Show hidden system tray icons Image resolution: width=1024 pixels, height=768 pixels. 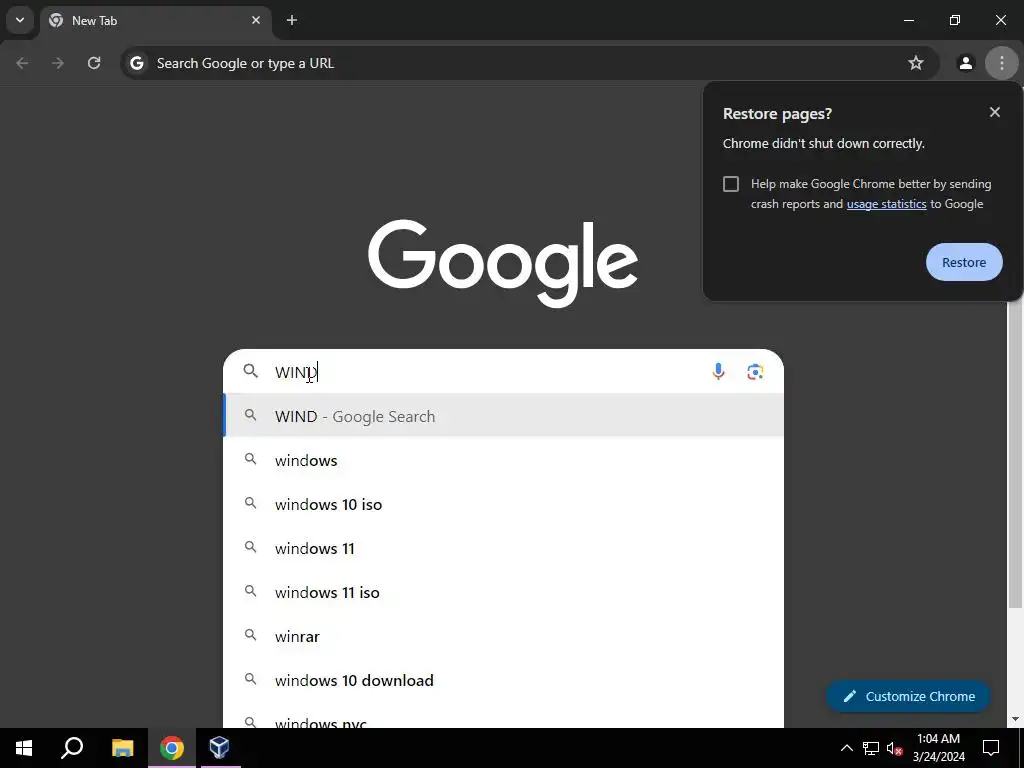pyautogui.click(x=846, y=748)
